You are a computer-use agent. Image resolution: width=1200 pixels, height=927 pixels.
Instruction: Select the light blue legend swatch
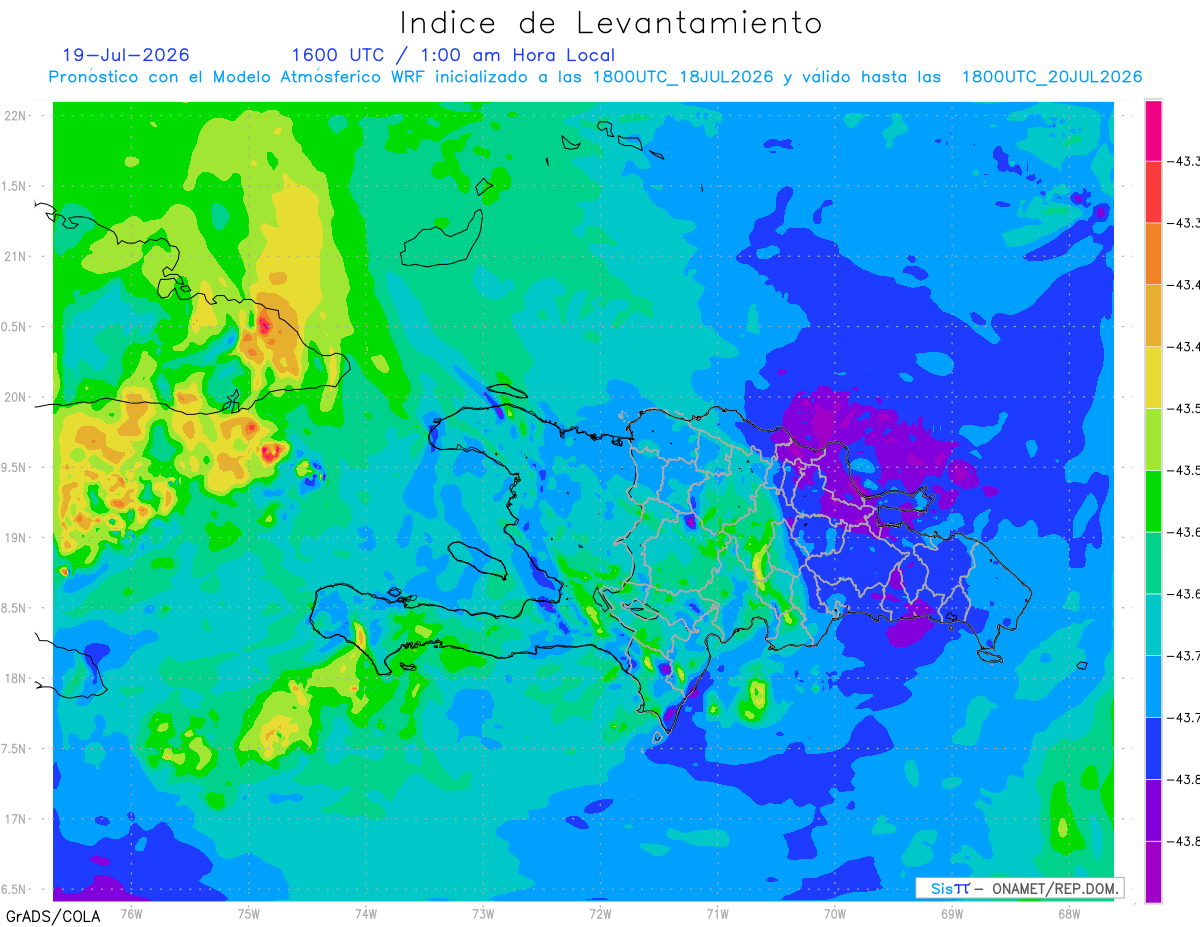[1153, 686]
